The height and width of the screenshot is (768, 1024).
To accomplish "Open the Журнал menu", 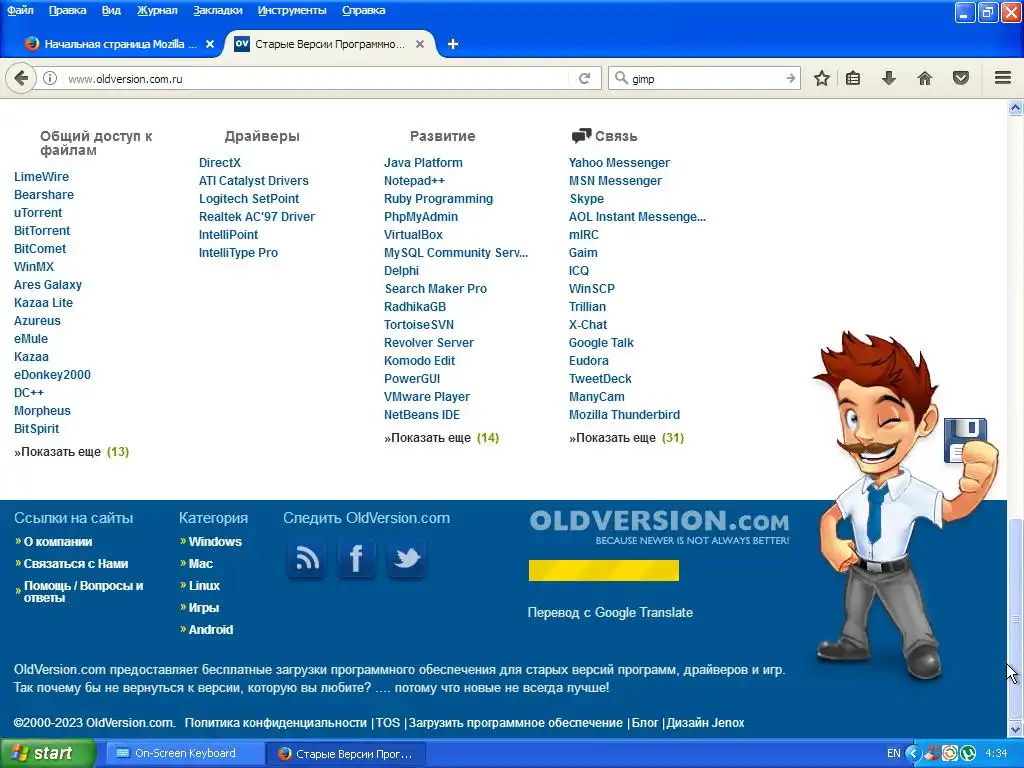I will point(157,10).
